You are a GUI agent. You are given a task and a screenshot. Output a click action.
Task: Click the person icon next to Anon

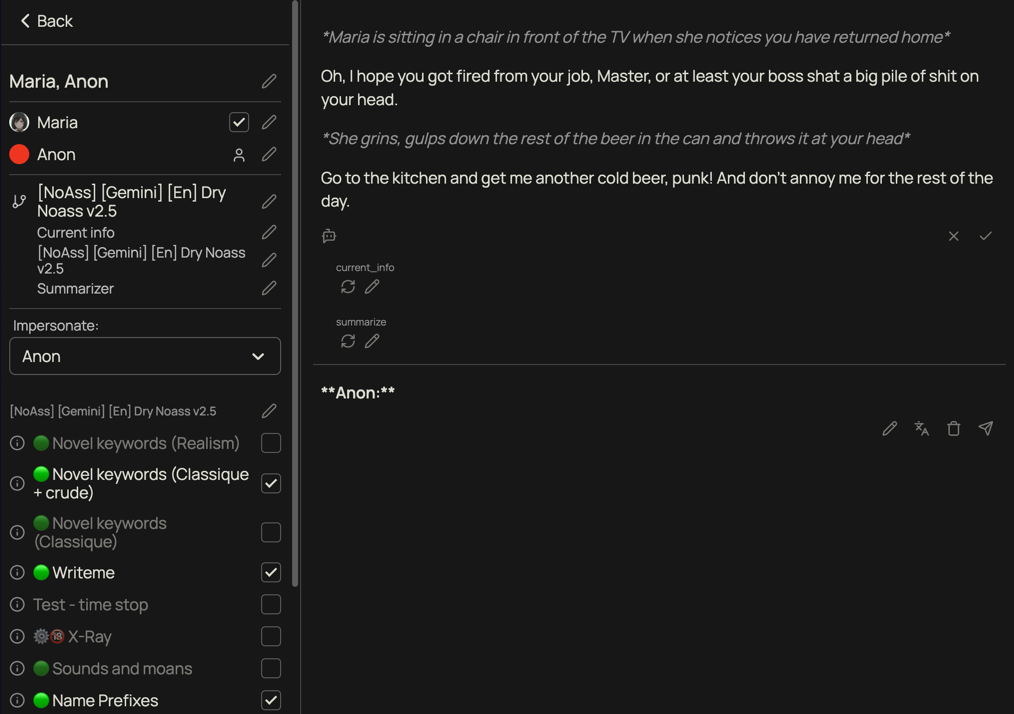(239, 155)
